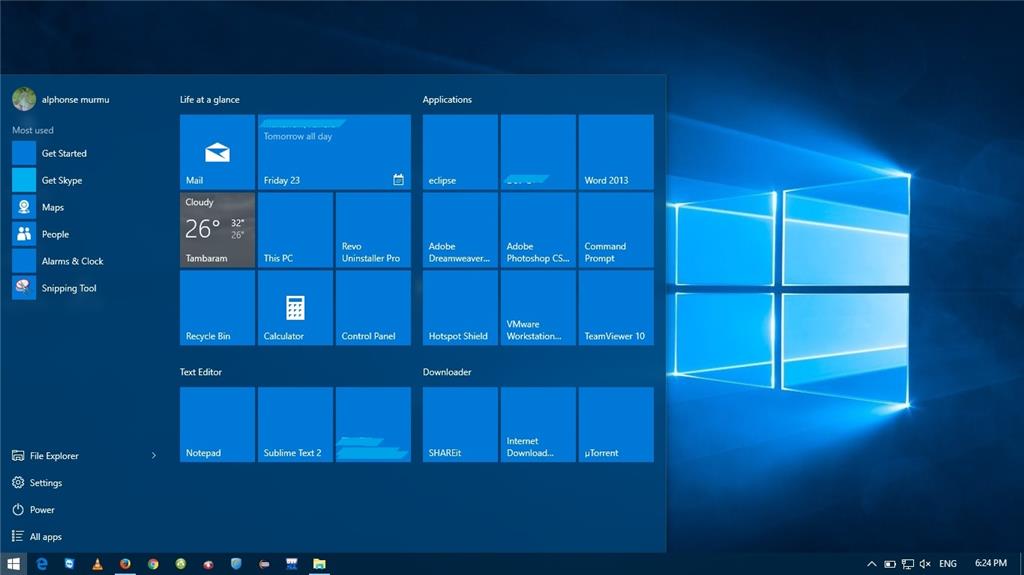Open the Notepad tile
1024x575 pixels.
pos(217,425)
